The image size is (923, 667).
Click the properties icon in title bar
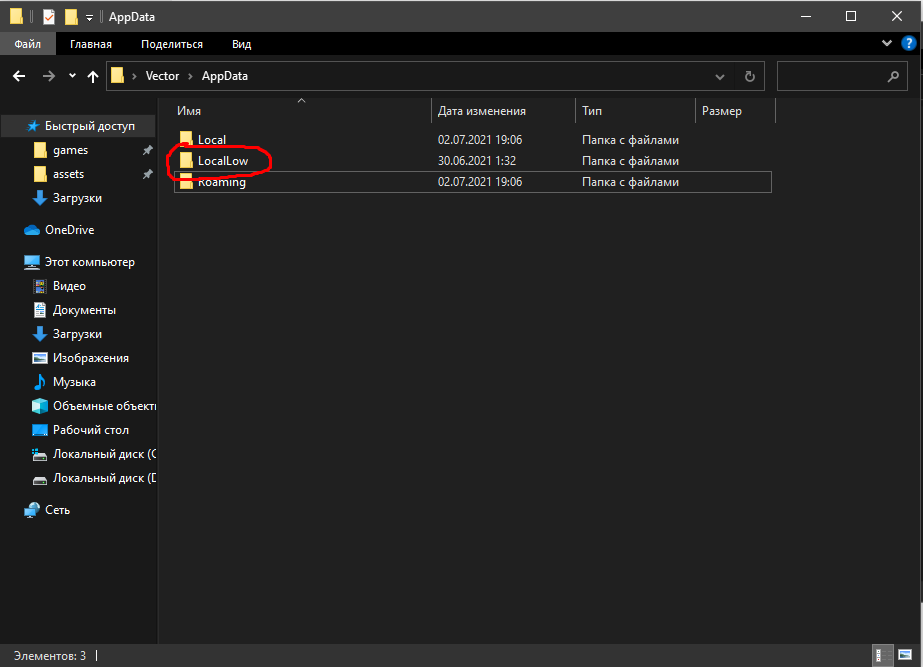point(49,16)
